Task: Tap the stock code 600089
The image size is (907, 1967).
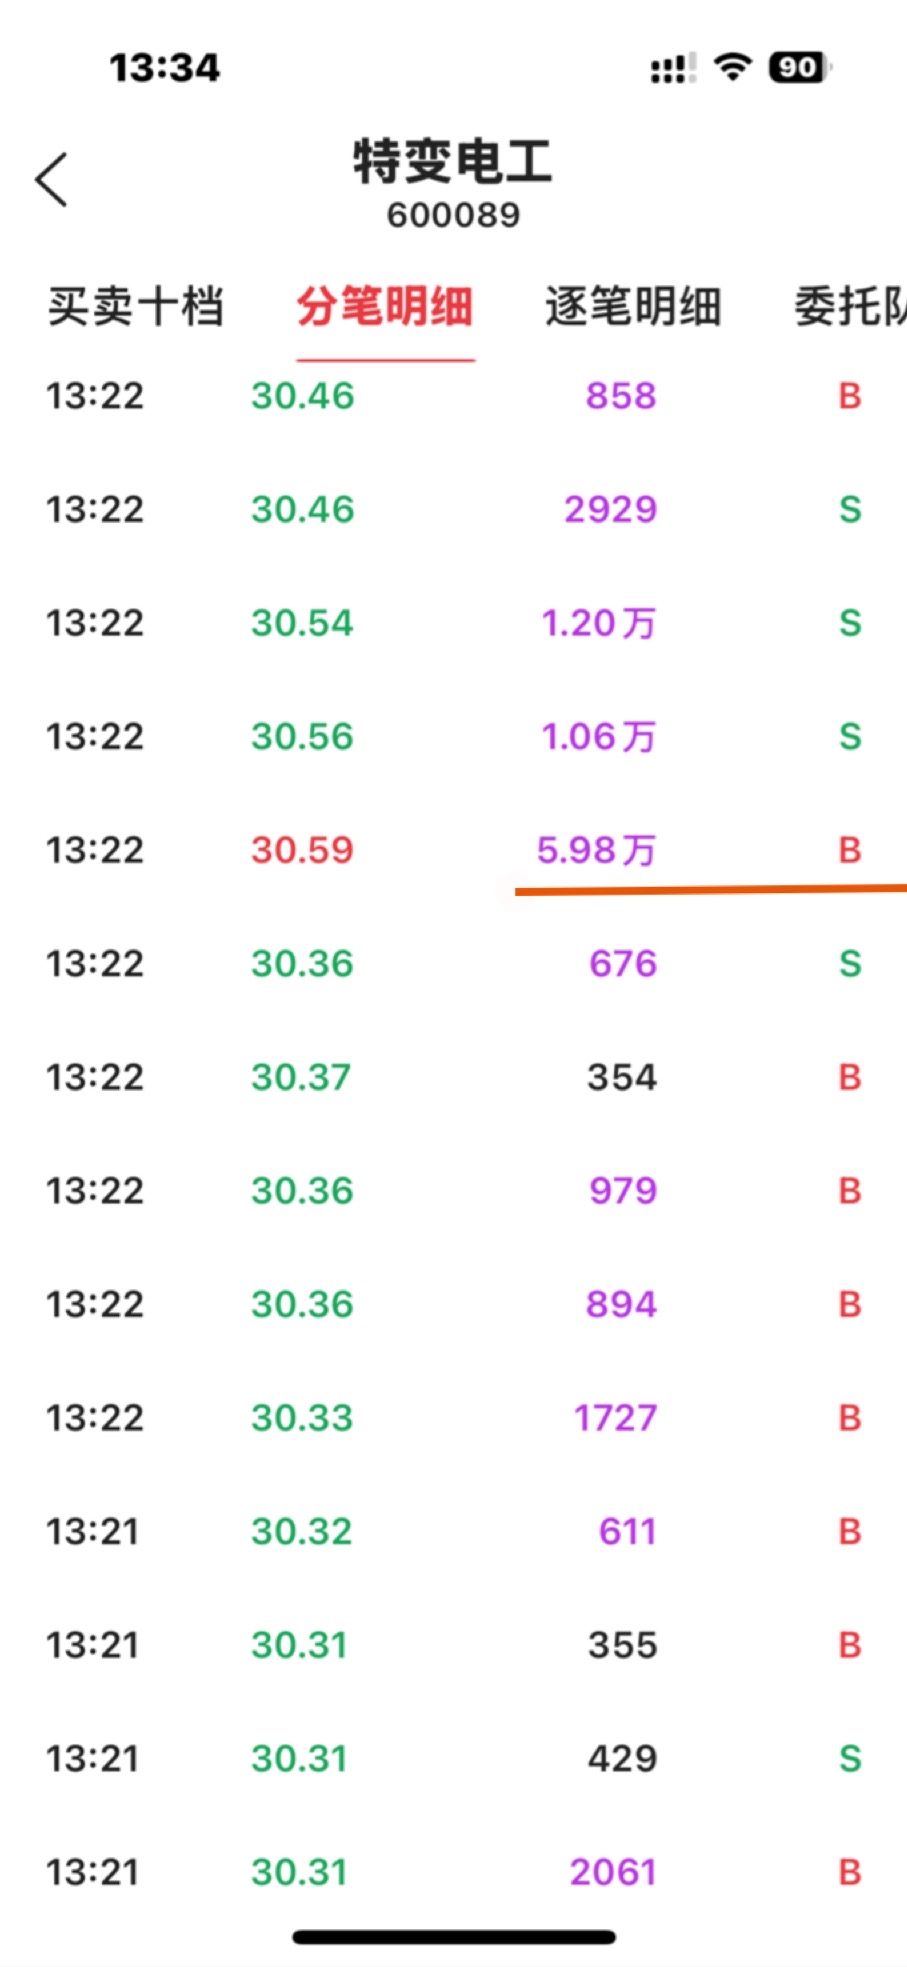Action: (453, 215)
